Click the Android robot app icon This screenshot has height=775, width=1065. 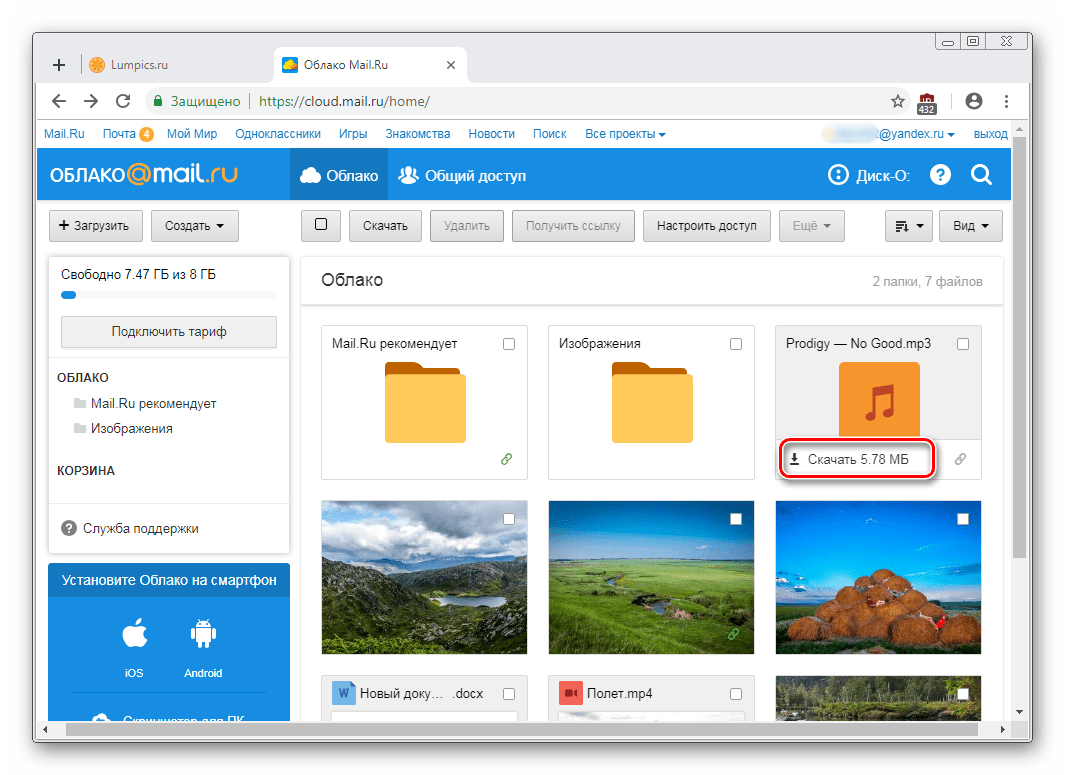pyautogui.click(x=203, y=634)
